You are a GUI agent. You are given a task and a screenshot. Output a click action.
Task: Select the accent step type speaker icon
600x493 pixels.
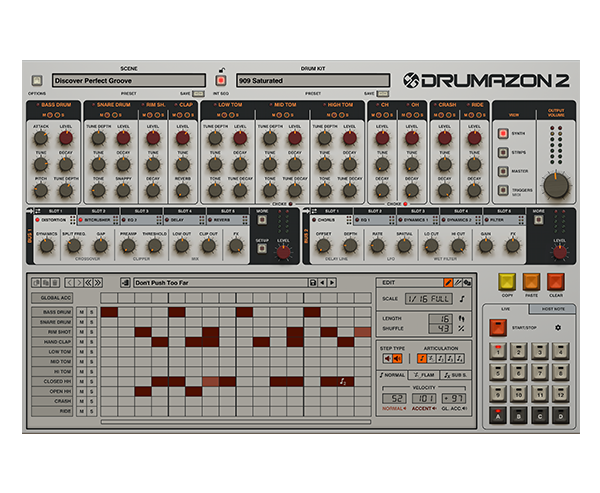pos(397,359)
